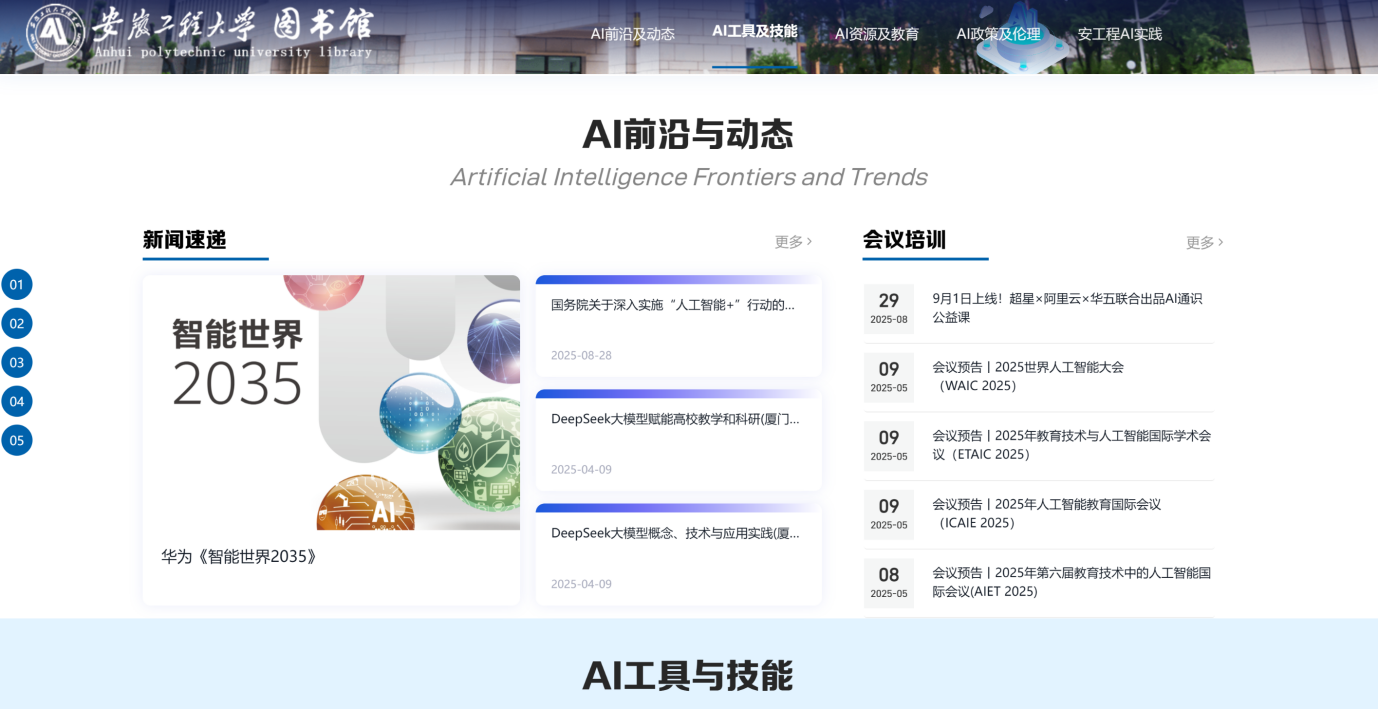The height and width of the screenshot is (709, 1378).
Task: Open the AI政策及伦理 menu item
Action: (998, 34)
